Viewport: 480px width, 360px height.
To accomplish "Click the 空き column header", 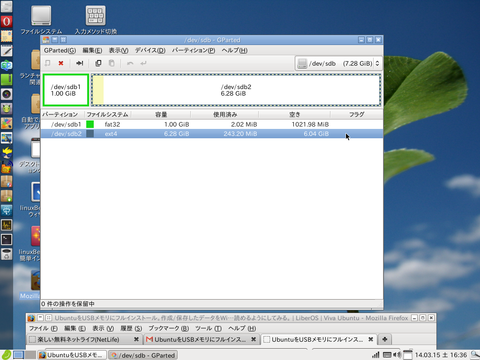I will 295,115.
